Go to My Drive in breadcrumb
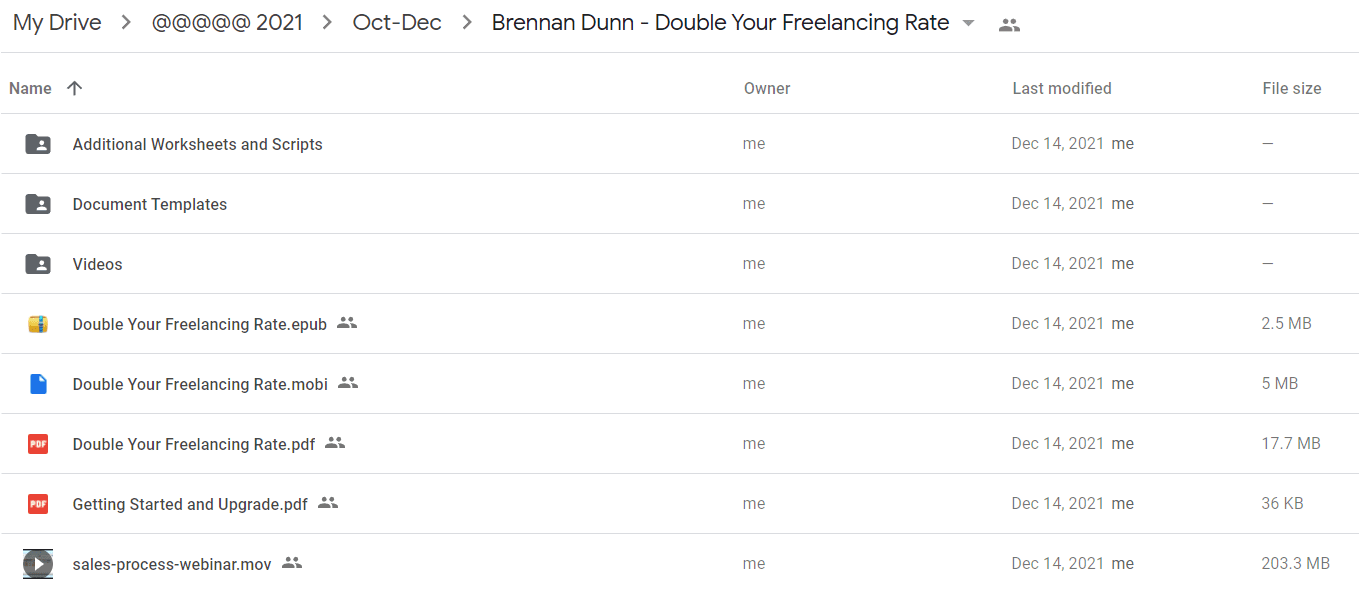This screenshot has width=1359, height=589. click(57, 23)
